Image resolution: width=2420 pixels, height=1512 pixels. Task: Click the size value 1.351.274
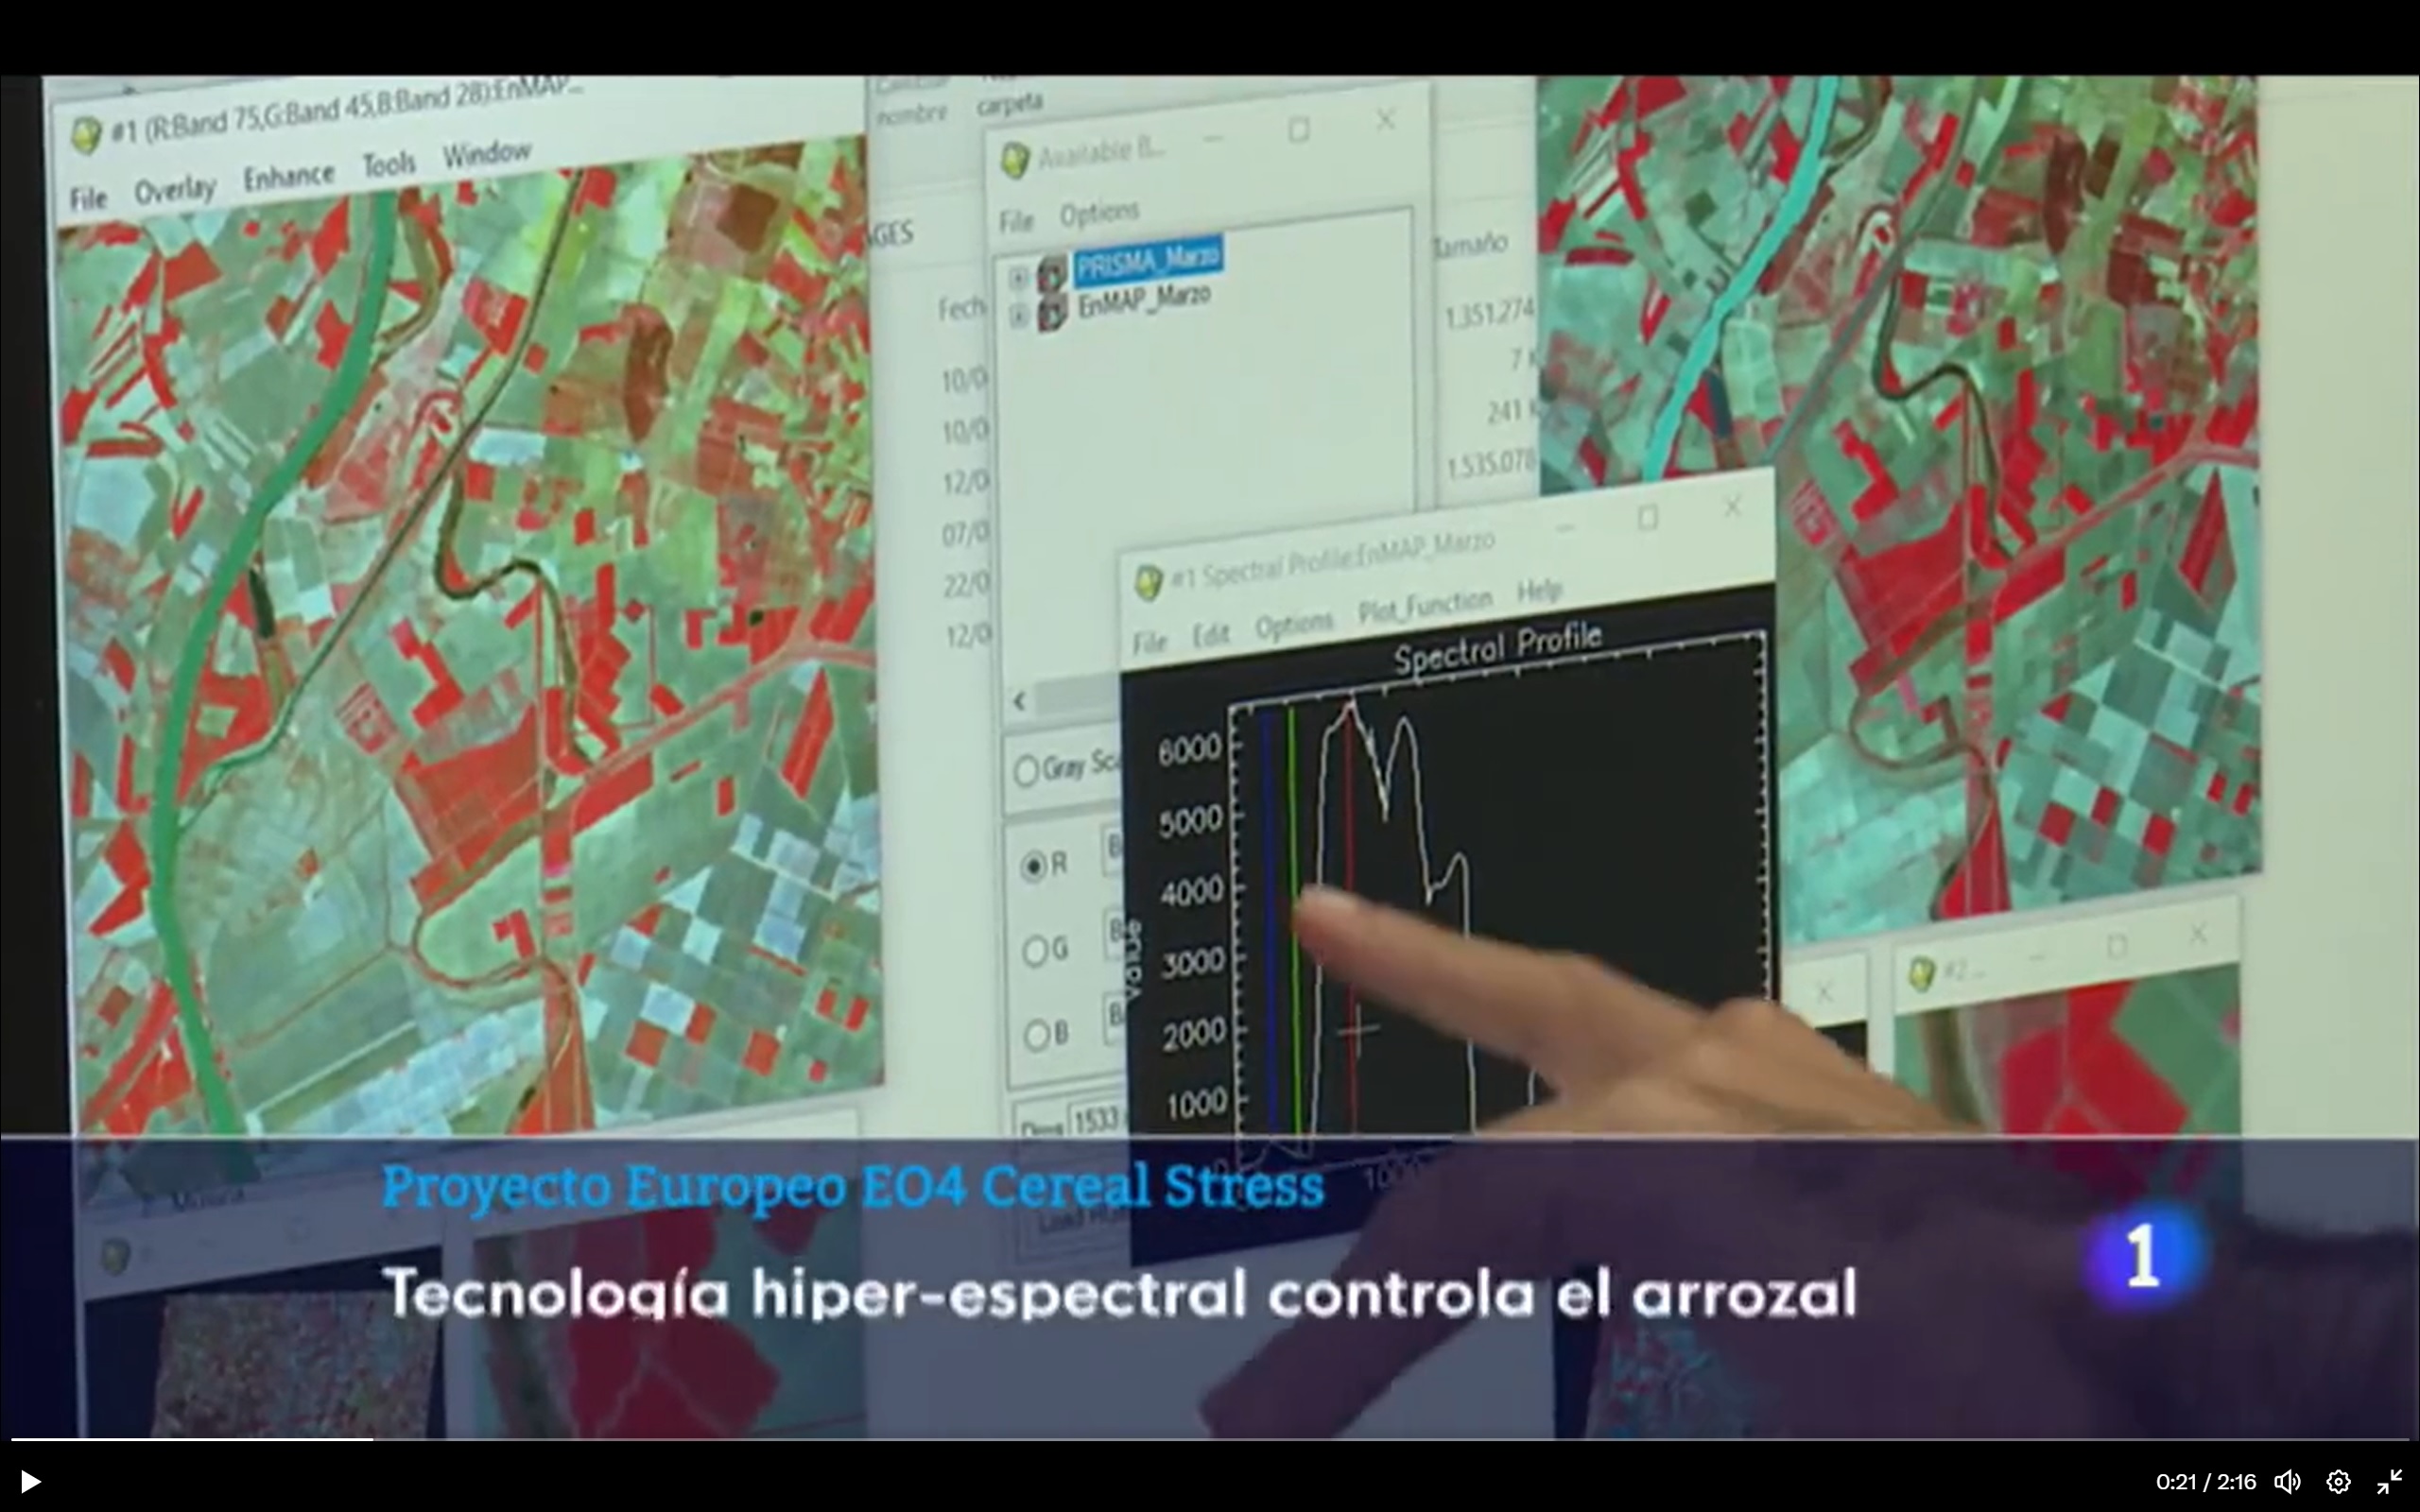pyautogui.click(x=1488, y=314)
